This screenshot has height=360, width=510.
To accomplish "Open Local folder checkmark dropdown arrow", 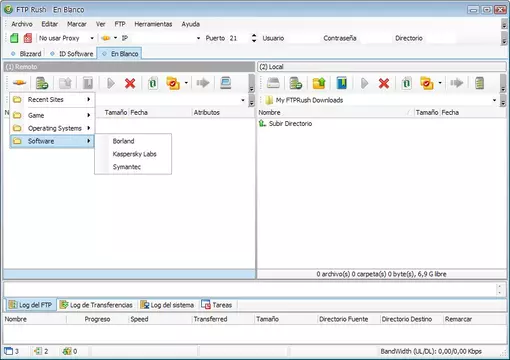I will tap(440, 83).
